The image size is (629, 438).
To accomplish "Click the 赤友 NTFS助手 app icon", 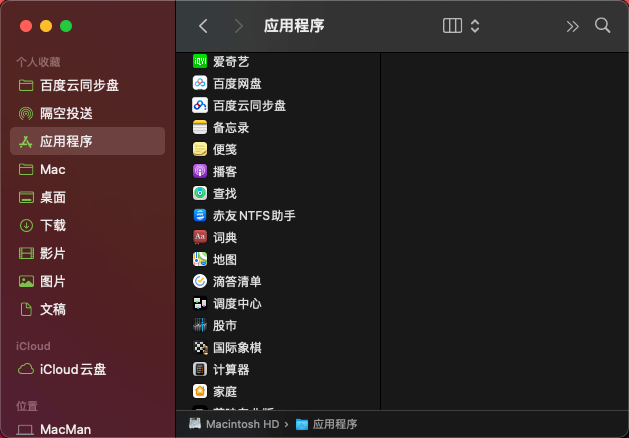I will click(x=200, y=215).
